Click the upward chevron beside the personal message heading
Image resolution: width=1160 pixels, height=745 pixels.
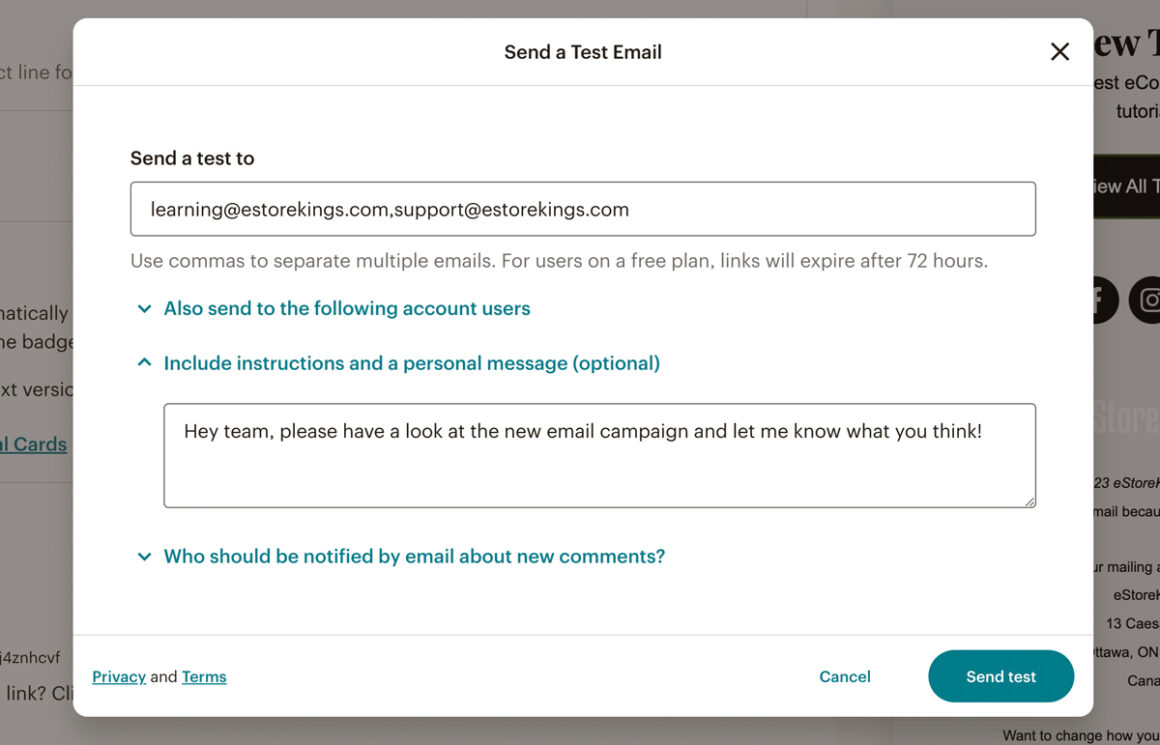[144, 362]
